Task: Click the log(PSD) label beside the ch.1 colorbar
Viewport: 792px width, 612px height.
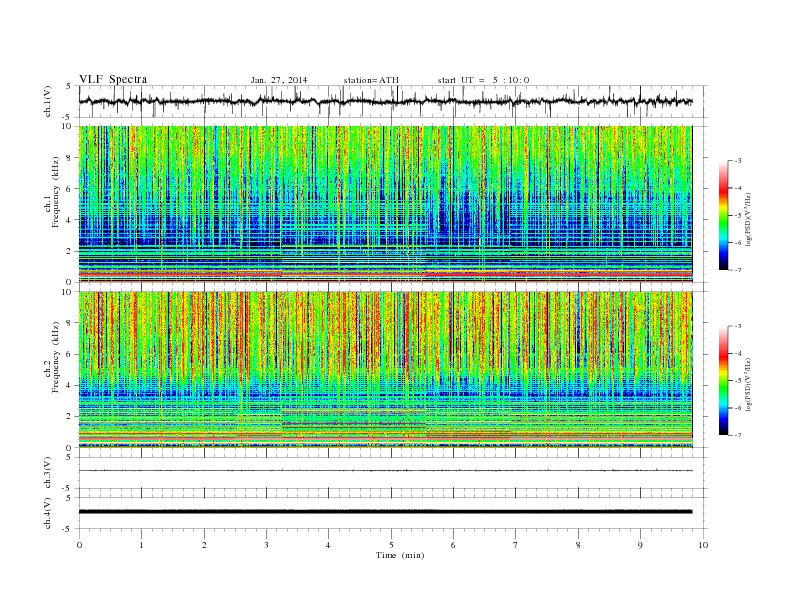Action: tap(748, 218)
